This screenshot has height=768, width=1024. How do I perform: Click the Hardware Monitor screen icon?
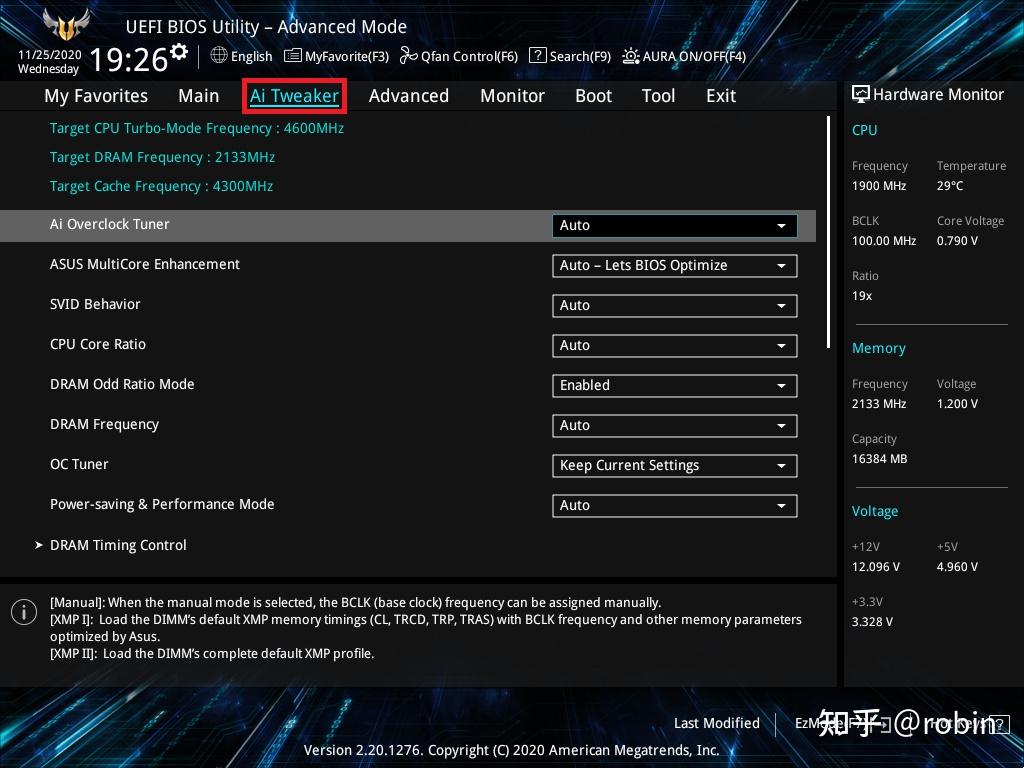(861, 94)
